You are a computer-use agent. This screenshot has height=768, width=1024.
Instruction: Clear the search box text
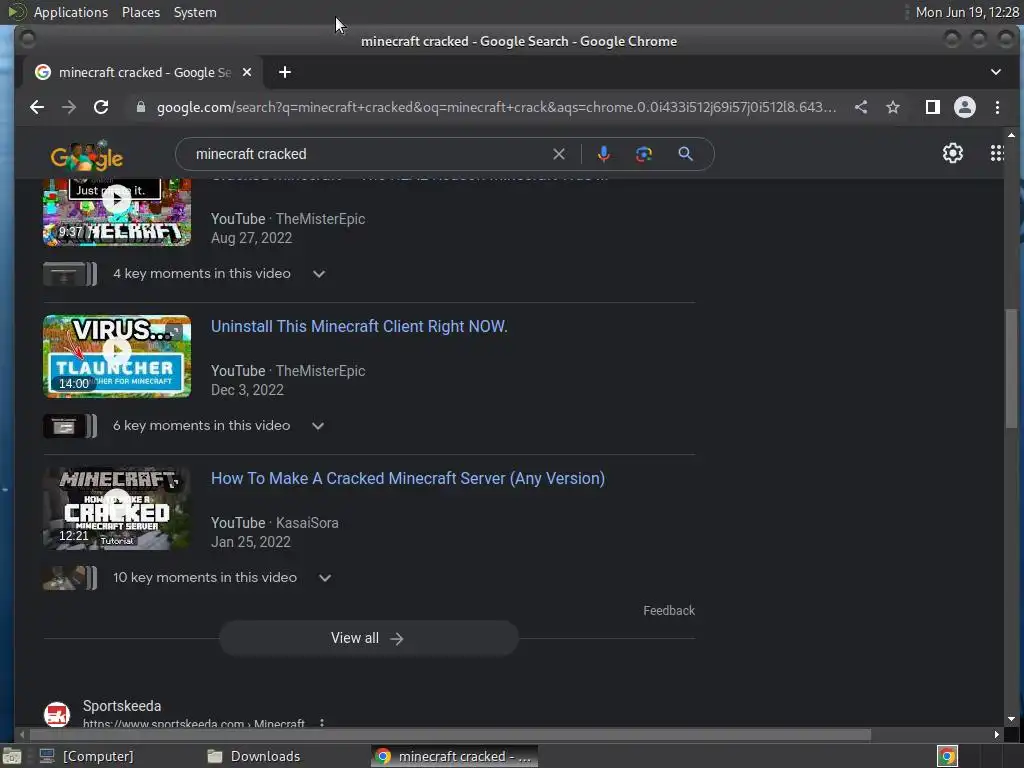(x=559, y=154)
